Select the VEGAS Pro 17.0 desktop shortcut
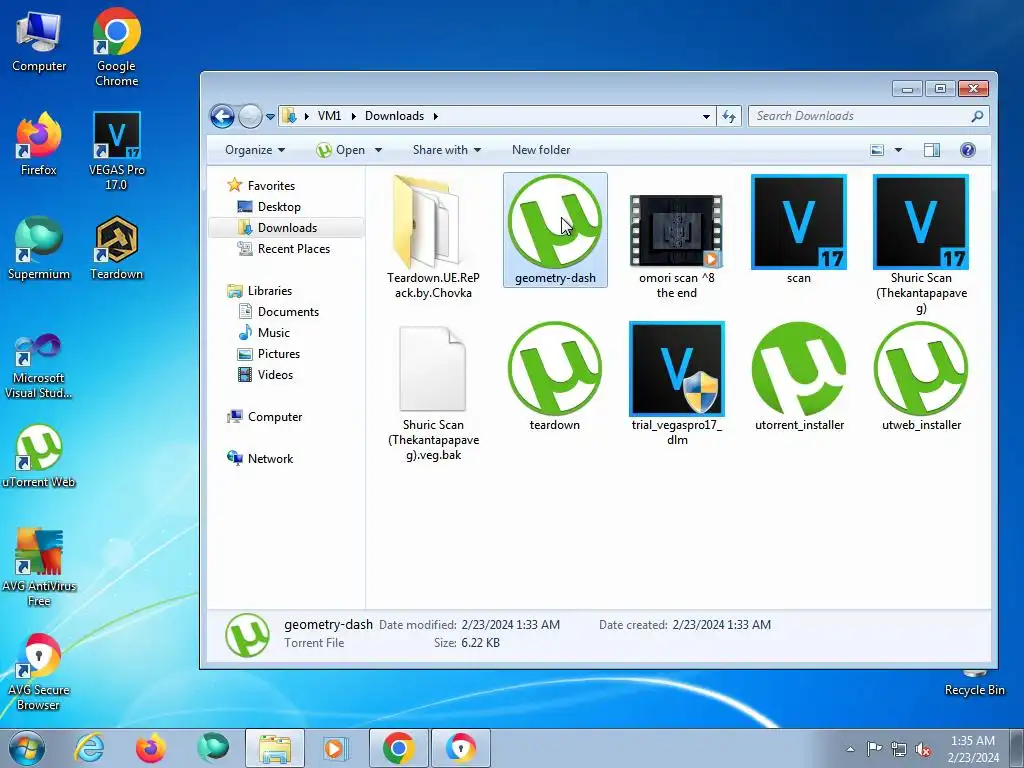This screenshot has width=1024, height=768. (x=117, y=152)
